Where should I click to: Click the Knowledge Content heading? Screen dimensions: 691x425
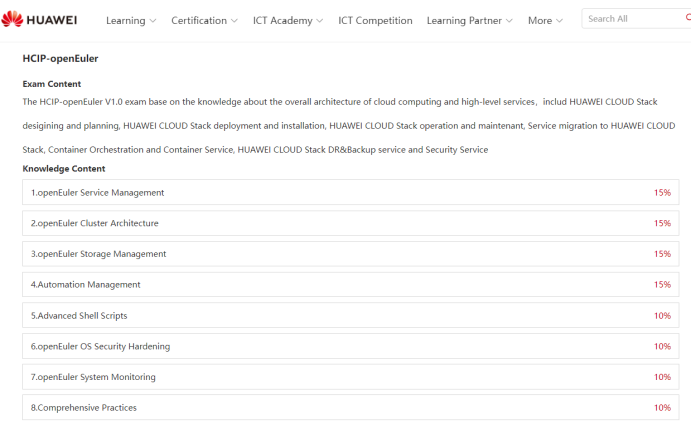point(64,168)
